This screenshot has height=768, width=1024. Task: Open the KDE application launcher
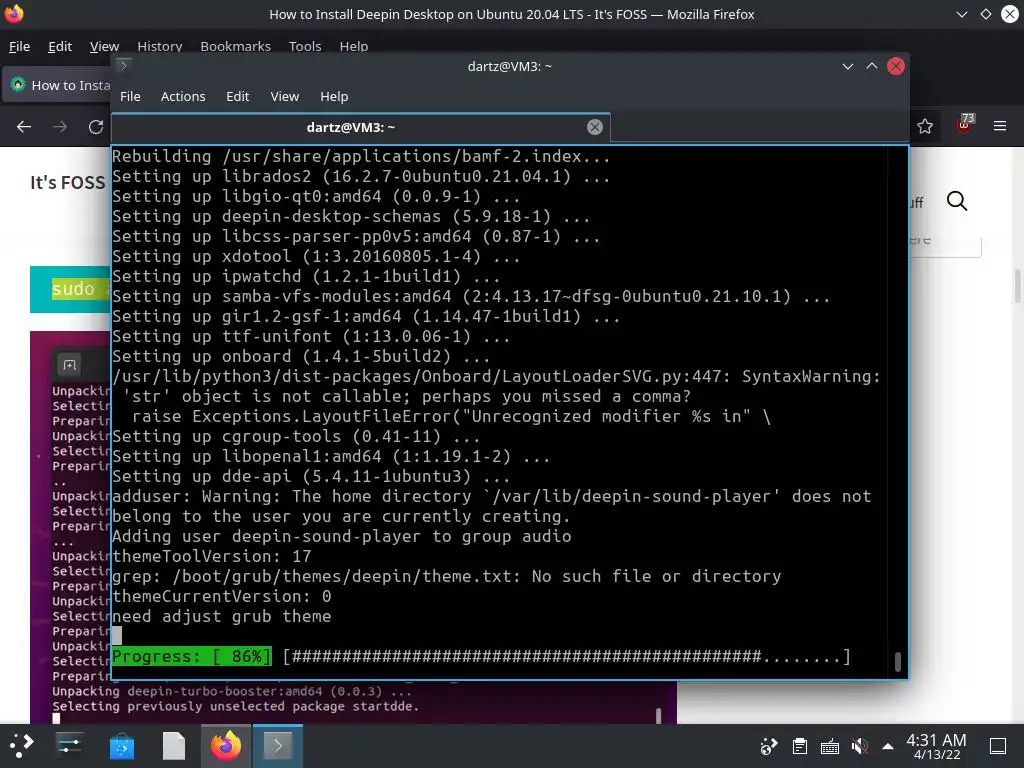click(20, 746)
